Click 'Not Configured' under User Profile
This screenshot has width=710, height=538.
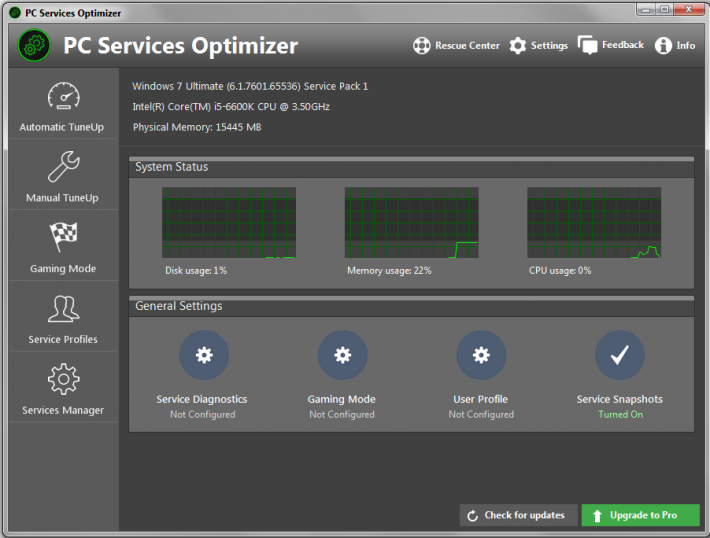(x=481, y=415)
